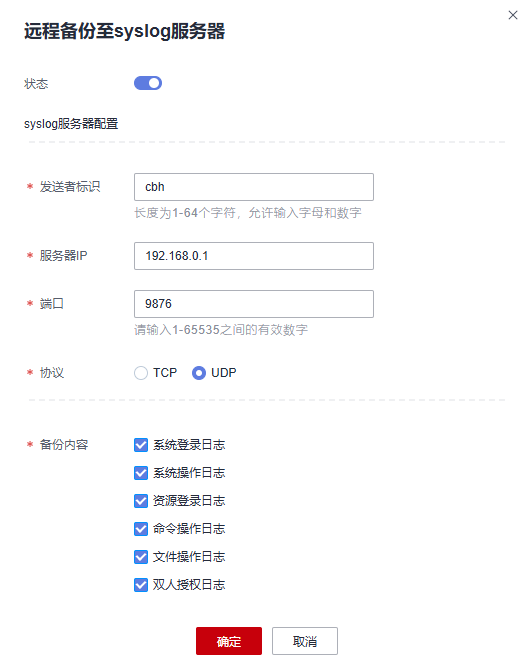Click the 服务器IP input field

coord(253,256)
